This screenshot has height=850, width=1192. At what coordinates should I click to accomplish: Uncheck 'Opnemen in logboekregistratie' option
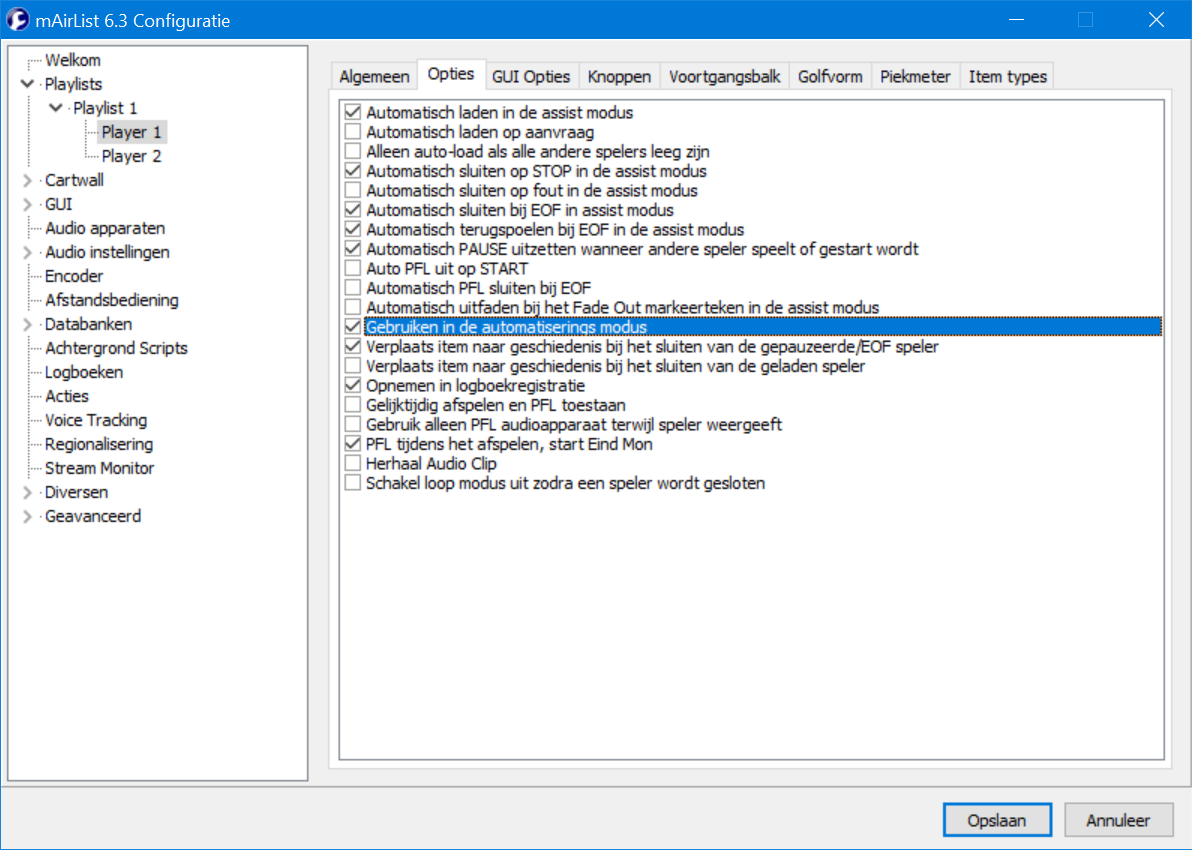pos(352,386)
